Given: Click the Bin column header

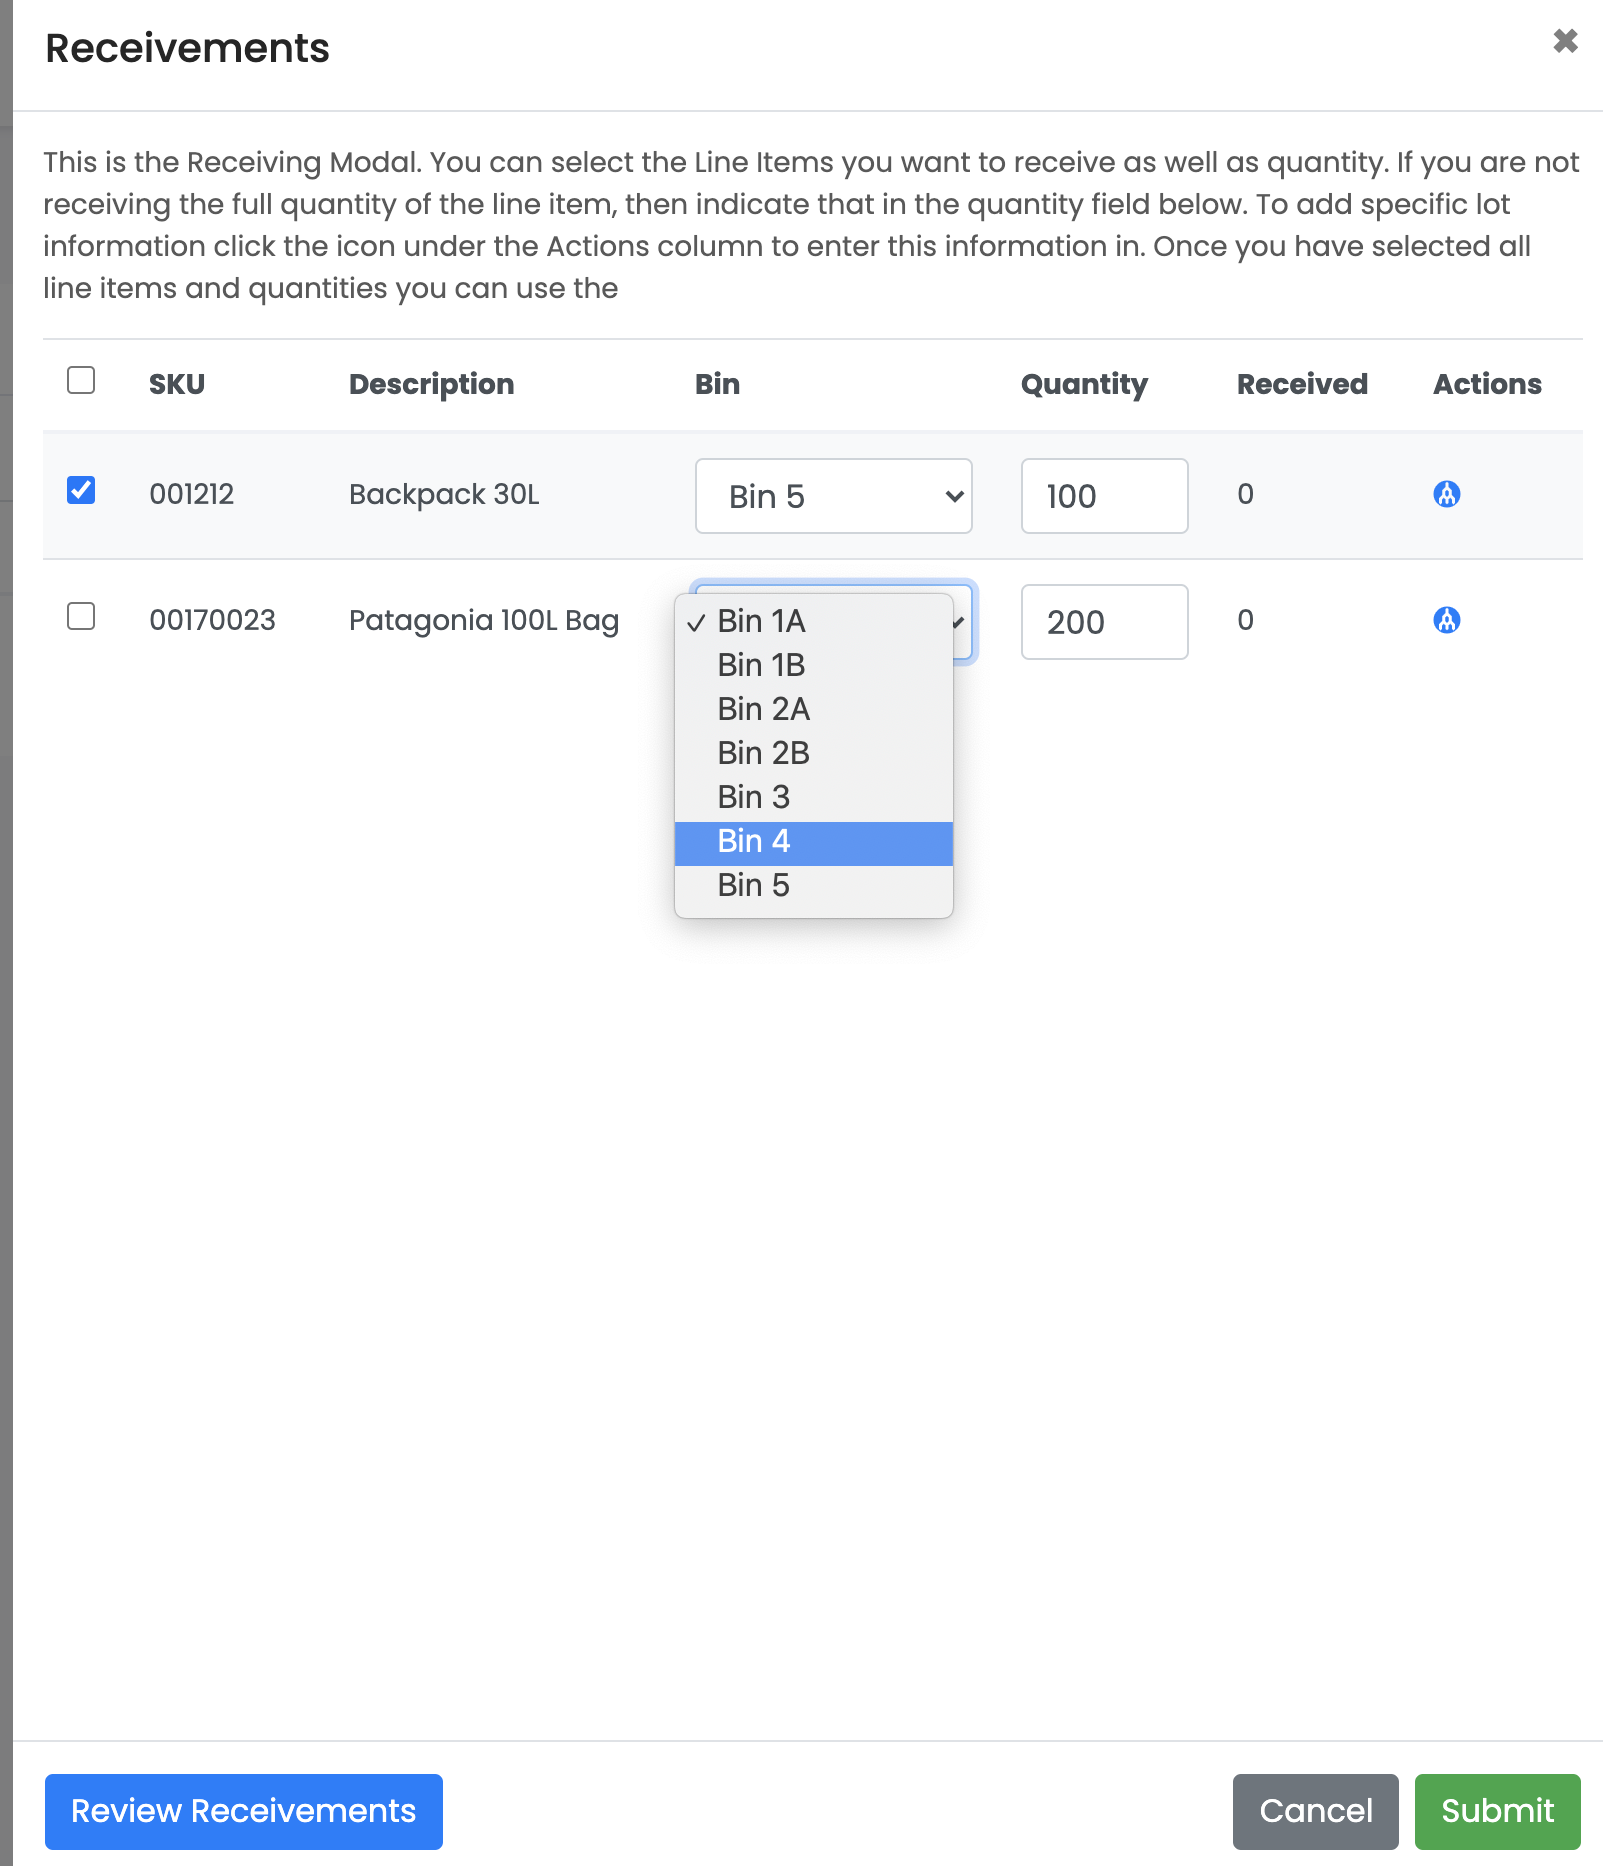Looking at the screenshot, I should coord(717,384).
